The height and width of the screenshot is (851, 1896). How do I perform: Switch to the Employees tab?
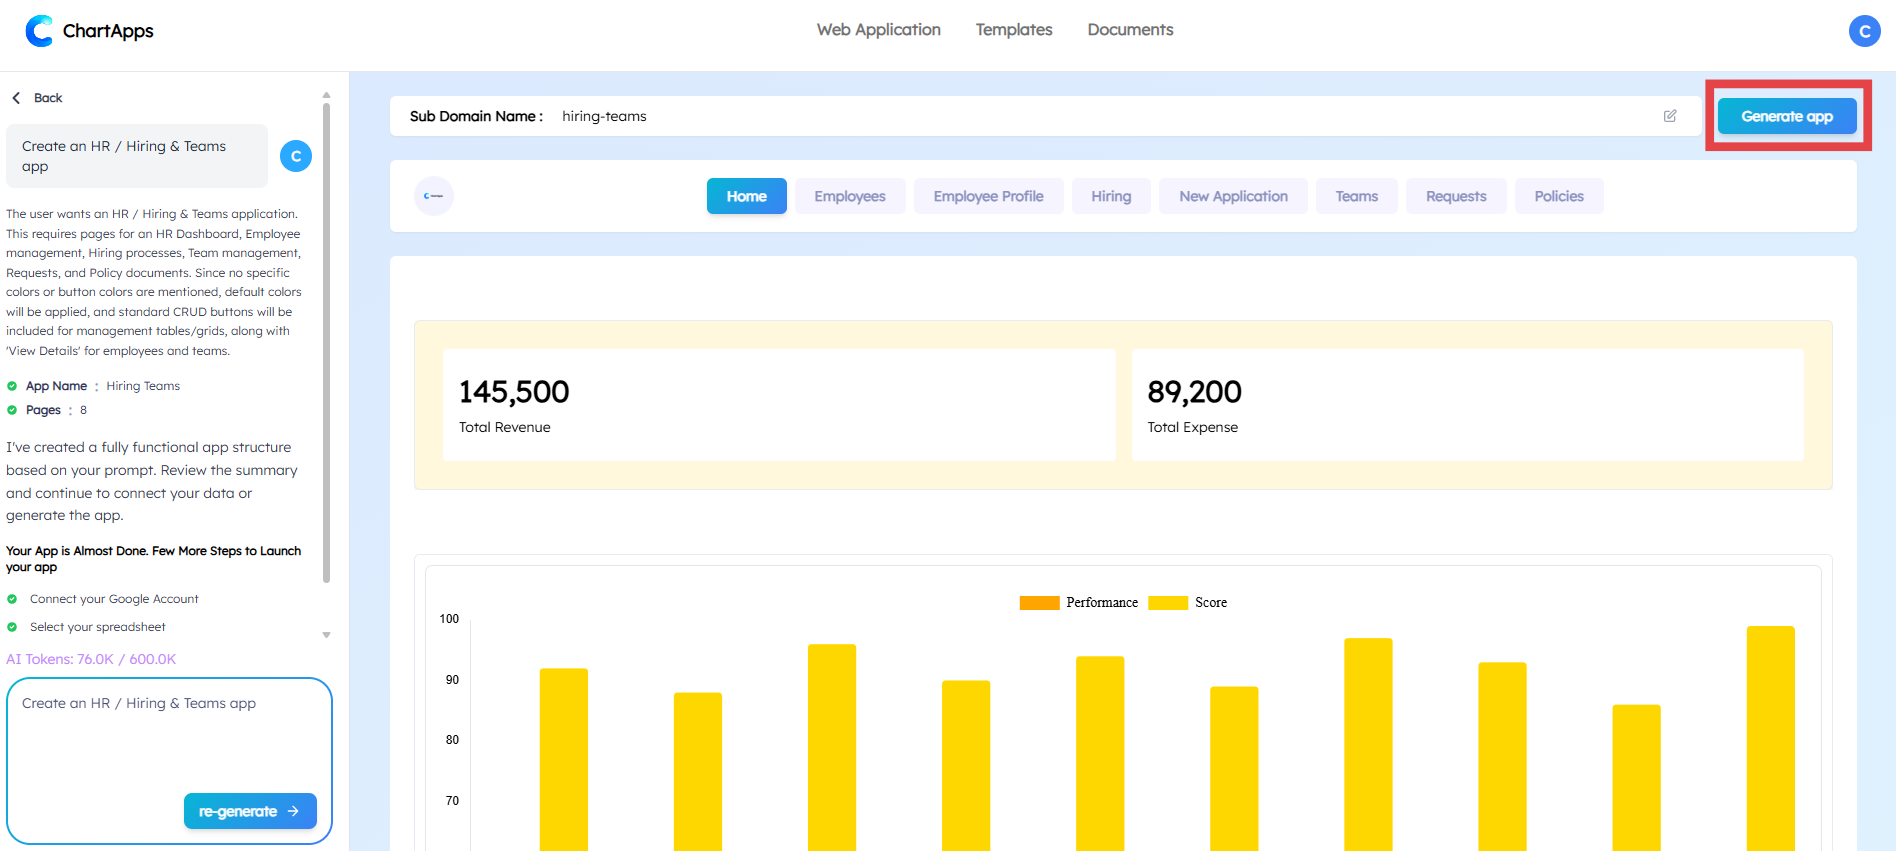coord(850,196)
